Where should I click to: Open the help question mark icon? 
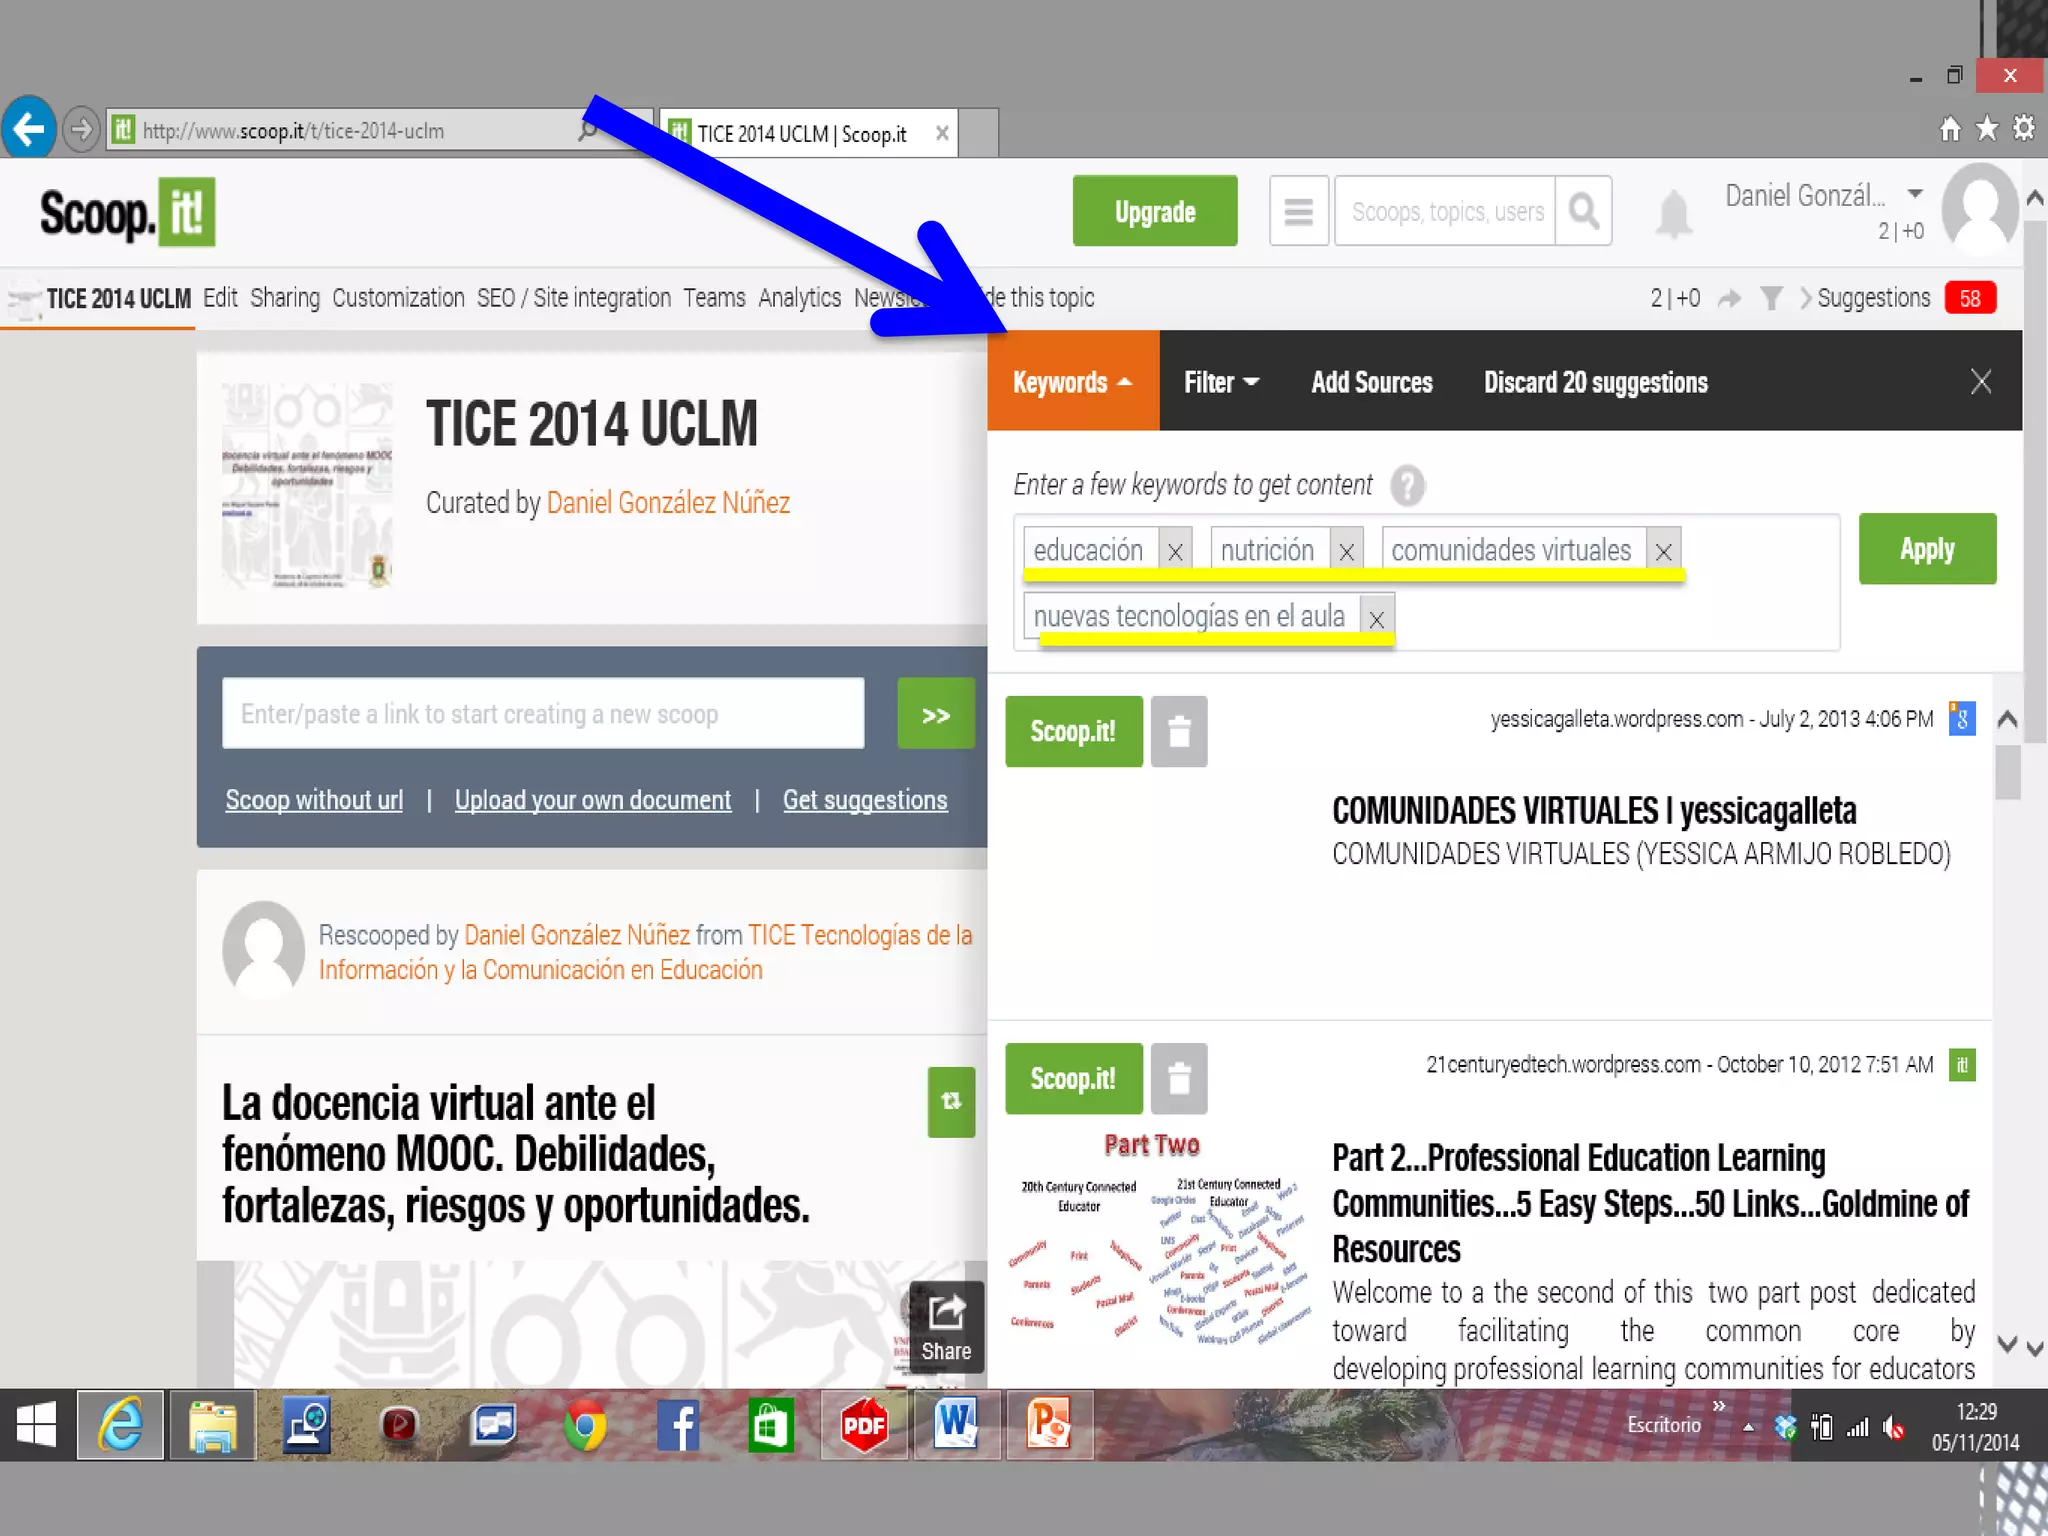click(1406, 486)
